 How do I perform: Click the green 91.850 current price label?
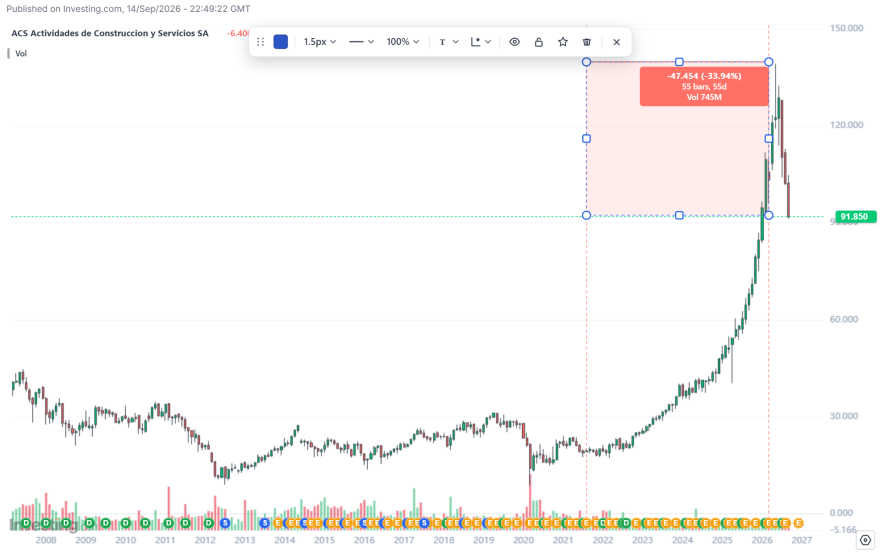[855, 217]
